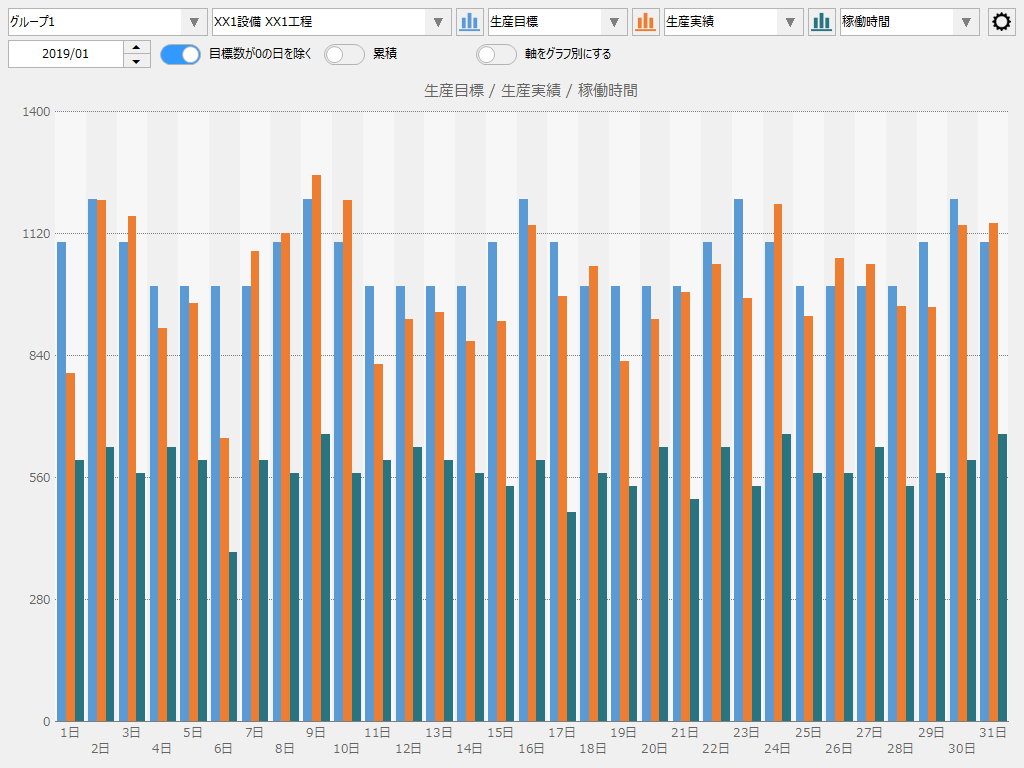The image size is (1024, 768).
Task: Click the 840 y-axis label
Action: coord(39,356)
